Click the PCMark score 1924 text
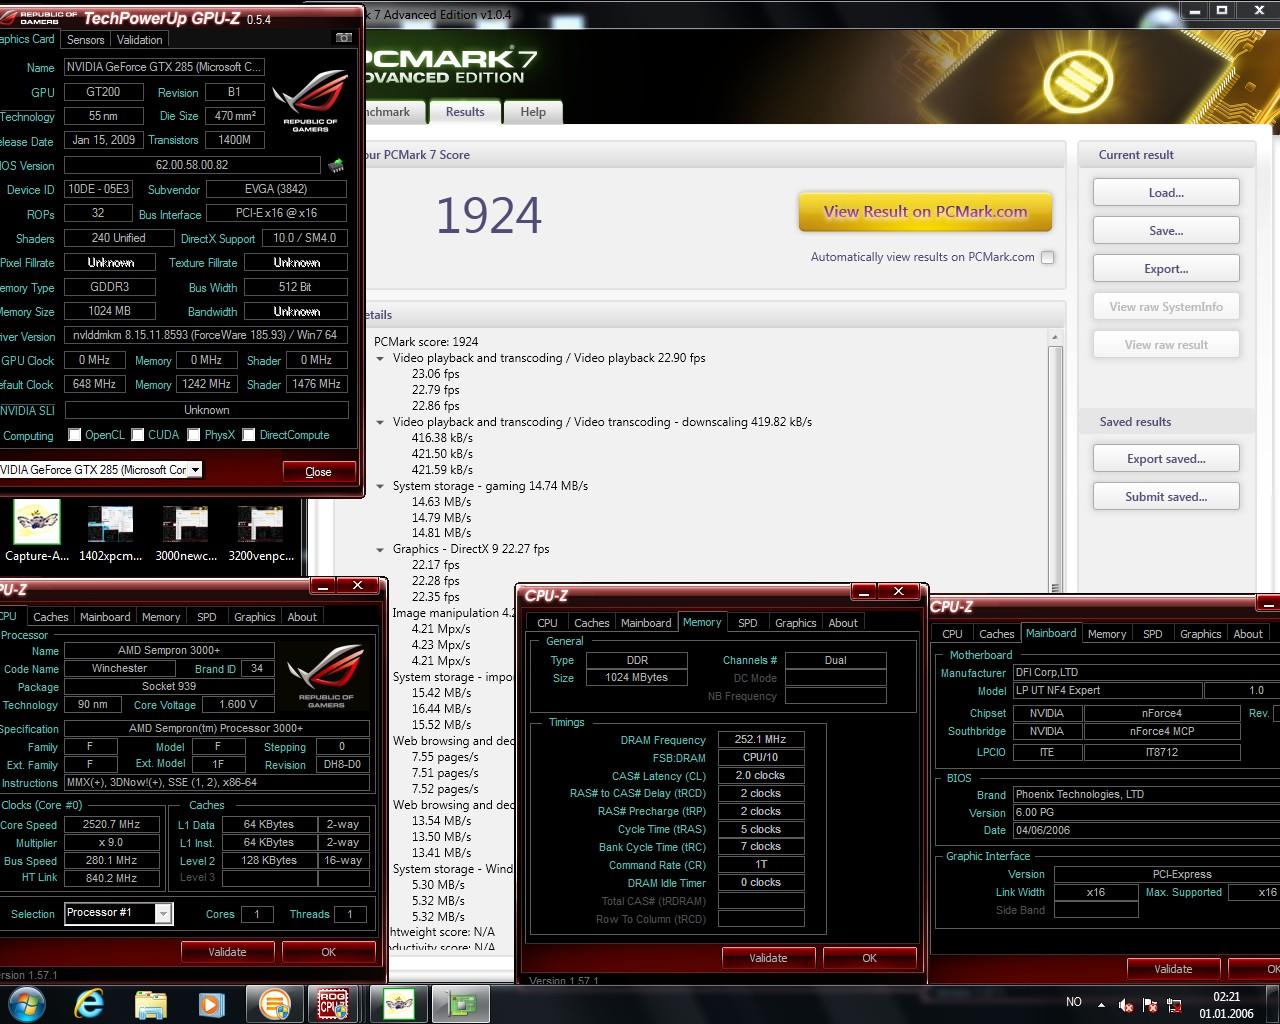The width and height of the screenshot is (1280, 1024). (489, 215)
